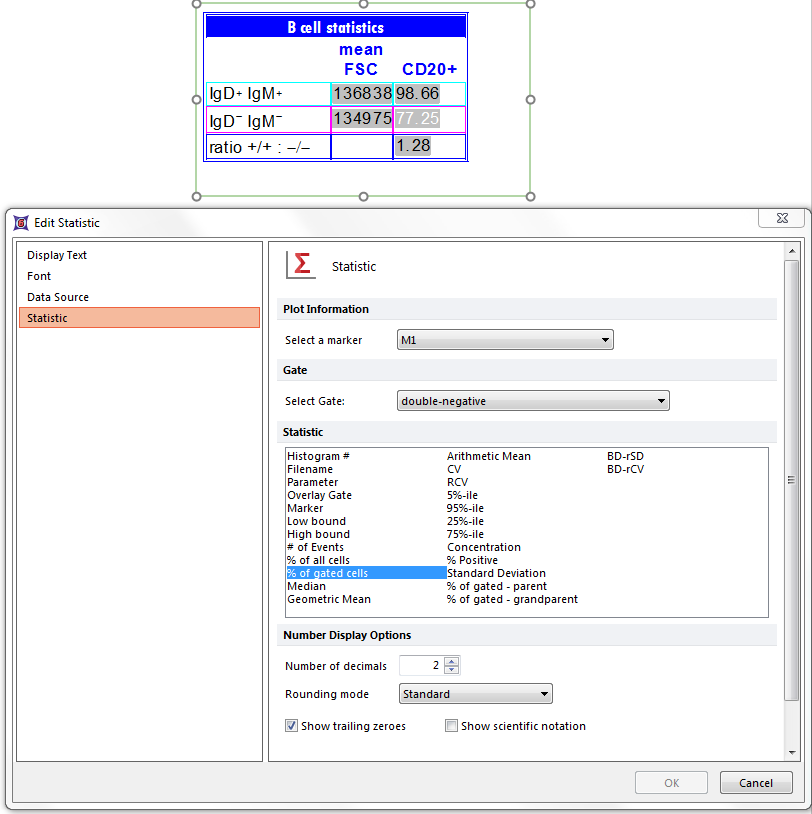This screenshot has width=812, height=814.
Task: Uncheck Show trailing zeroes
Action: tap(292, 726)
